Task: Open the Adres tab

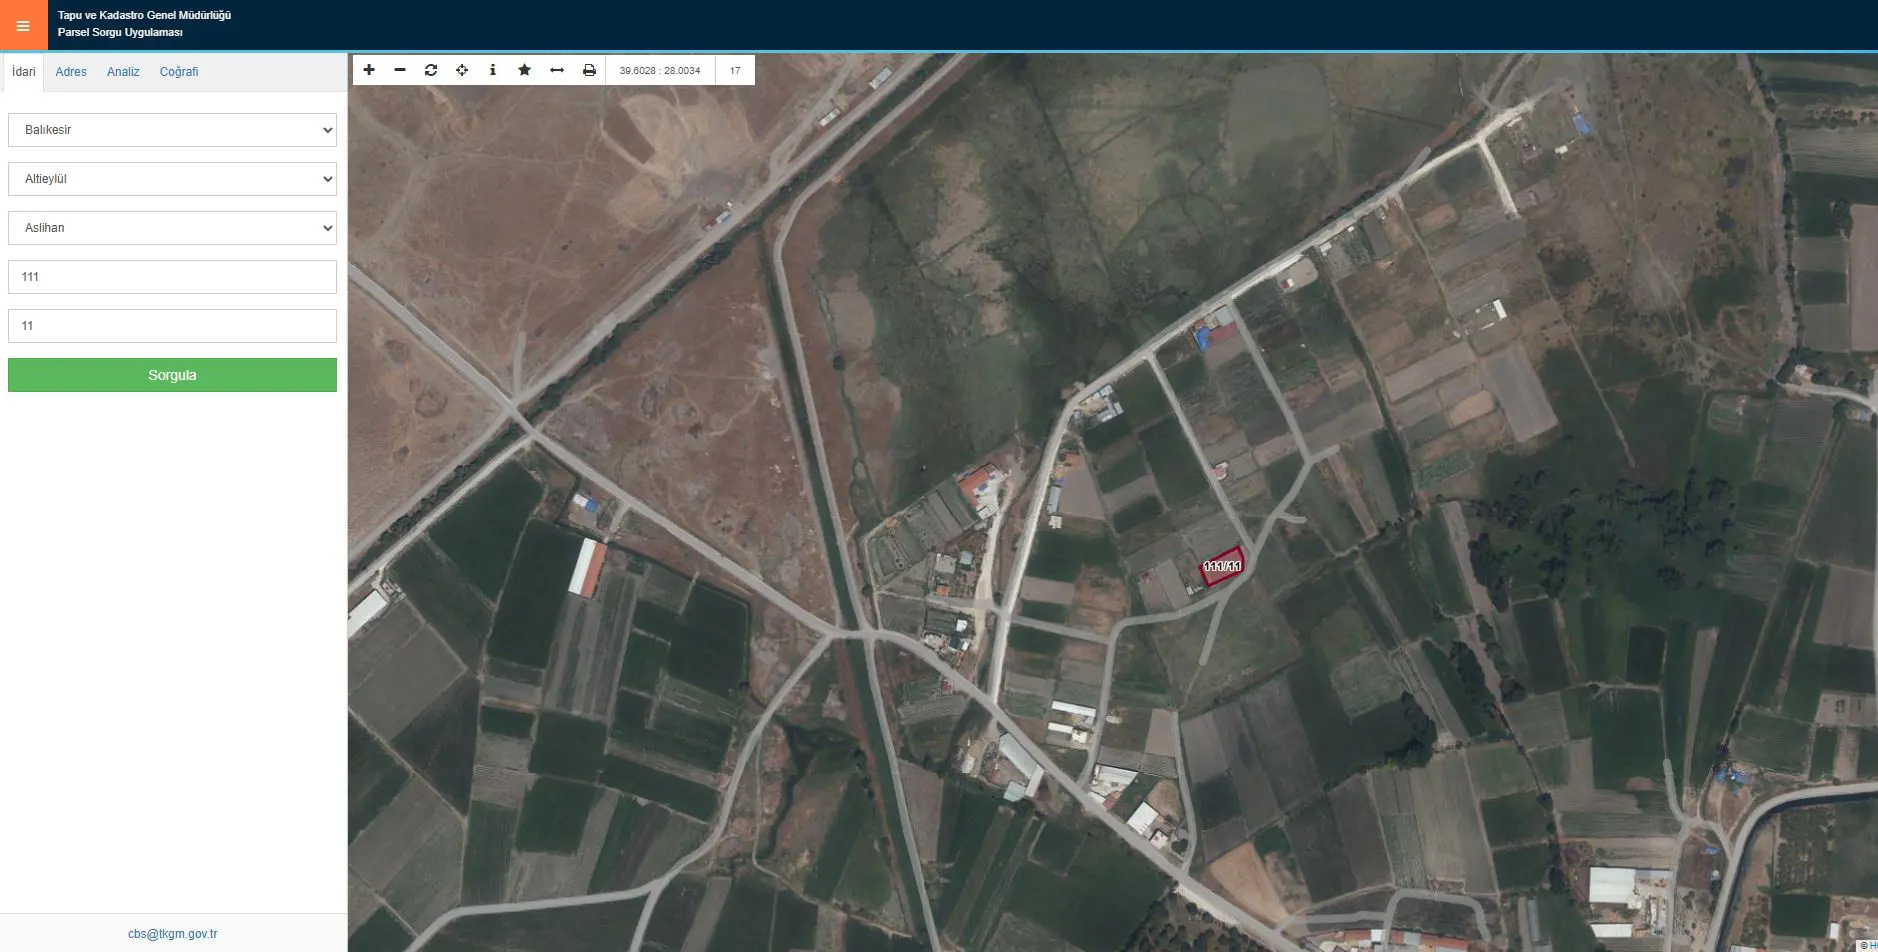Action: click(71, 72)
